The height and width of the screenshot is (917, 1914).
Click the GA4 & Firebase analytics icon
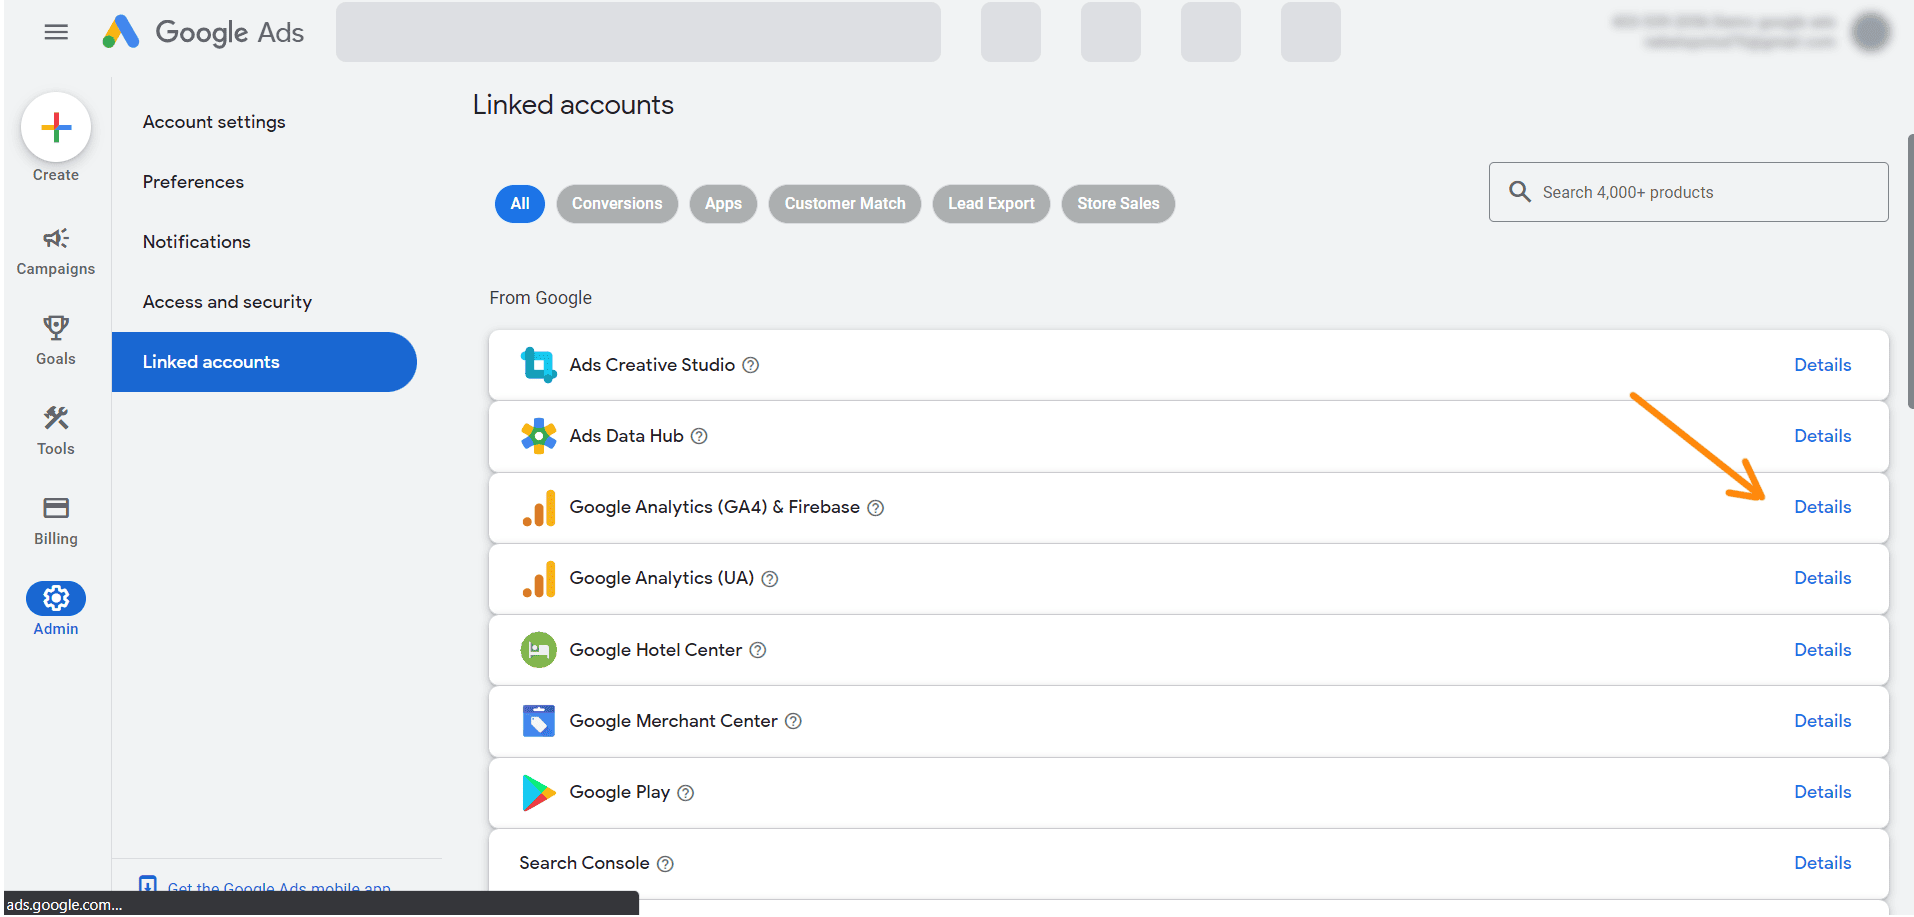click(x=538, y=508)
